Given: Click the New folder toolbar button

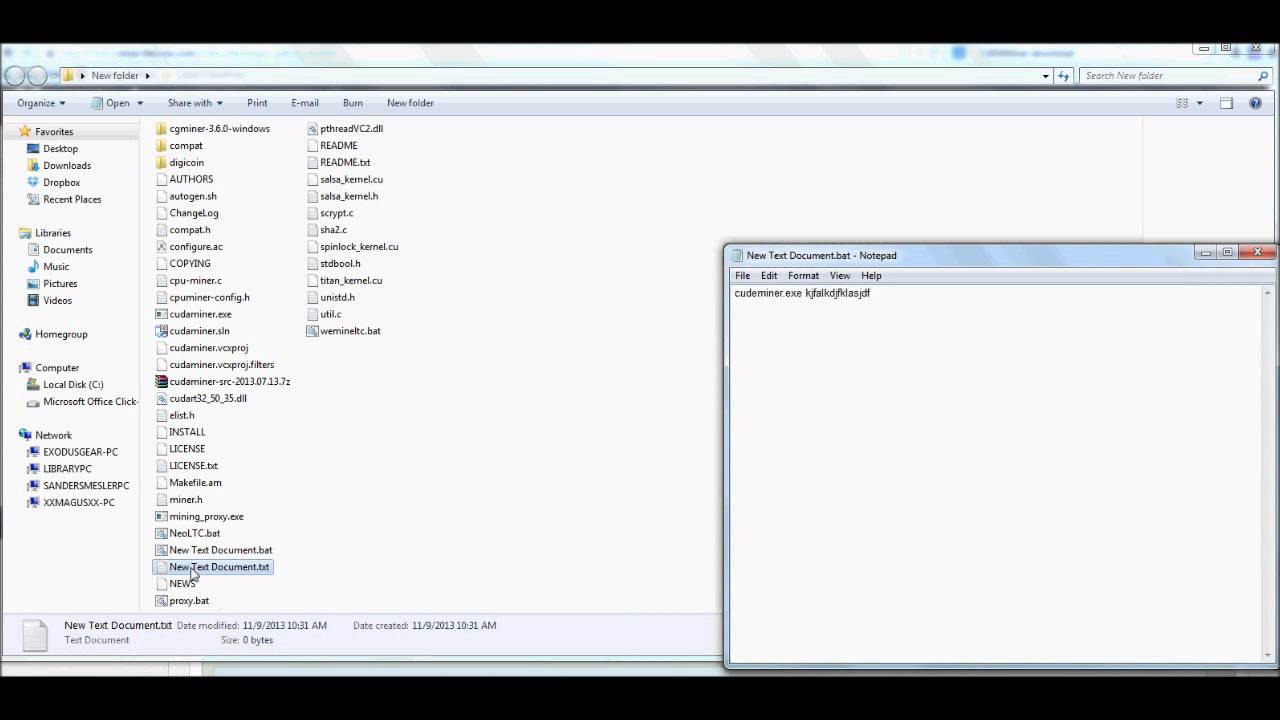Looking at the screenshot, I should (410, 103).
